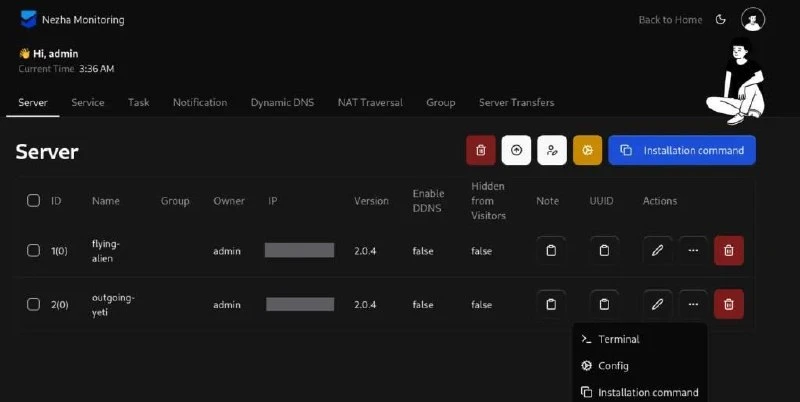Click the batch transfer user icon button
This screenshot has width=800, height=402.
[x=552, y=150]
